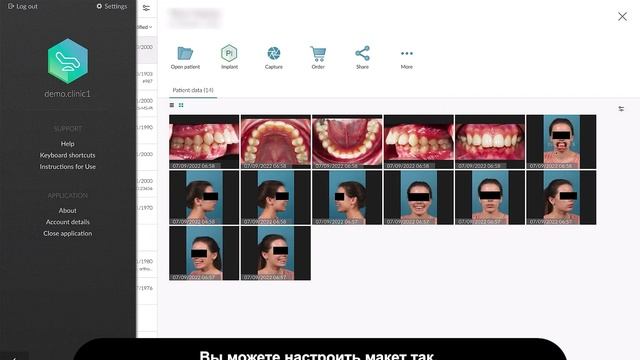This screenshot has width=640, height=360.
Task: Click the demo.clinic1 hexagon logo
Action: click(68, 61)
